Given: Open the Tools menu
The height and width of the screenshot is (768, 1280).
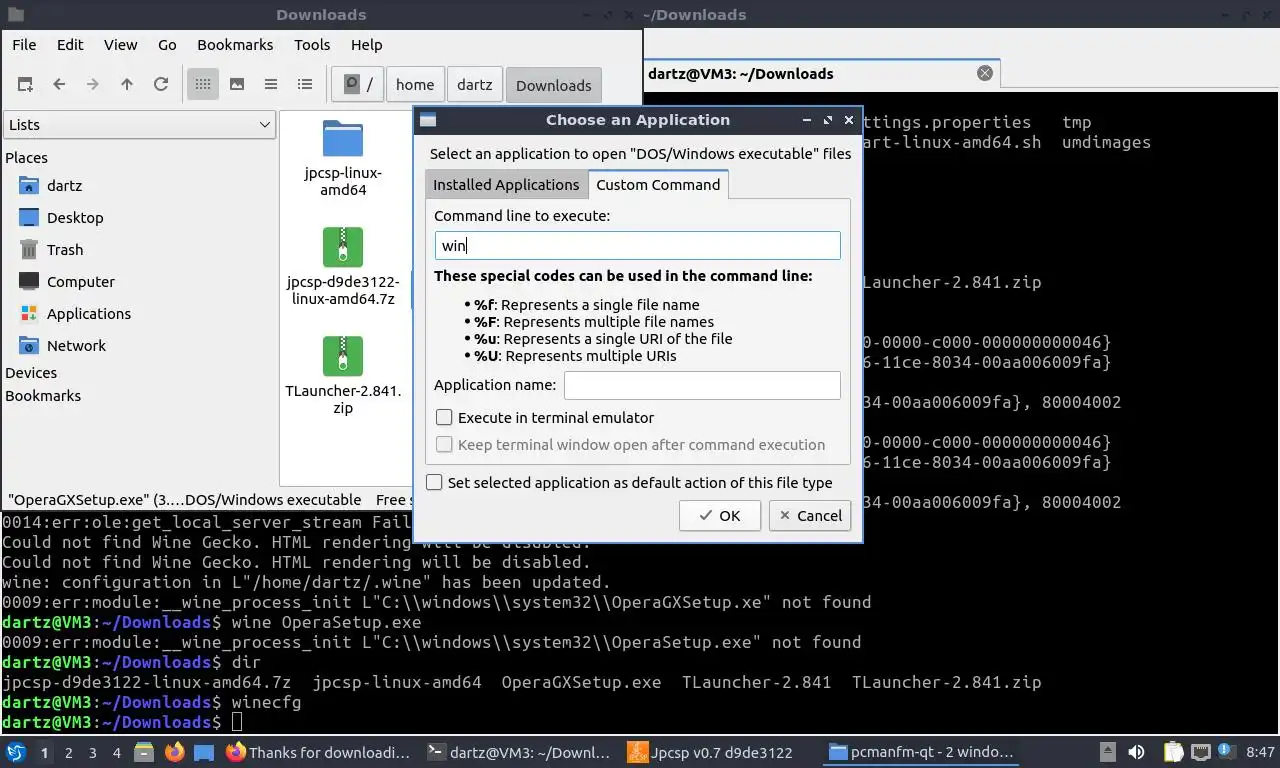Looking at the screenshot, I should point(312,45).
